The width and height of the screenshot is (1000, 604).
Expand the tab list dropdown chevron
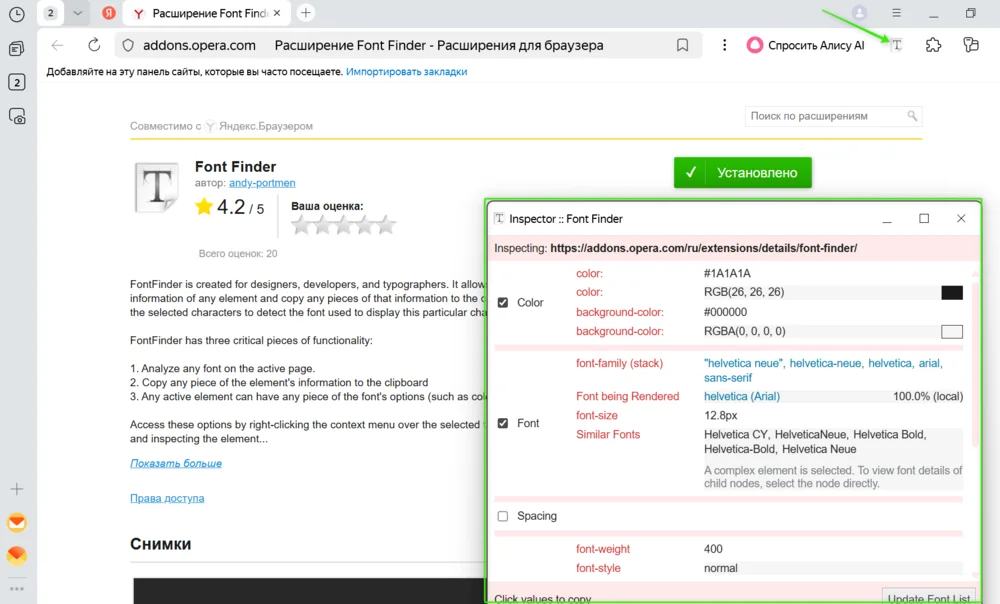click(78, 13)
